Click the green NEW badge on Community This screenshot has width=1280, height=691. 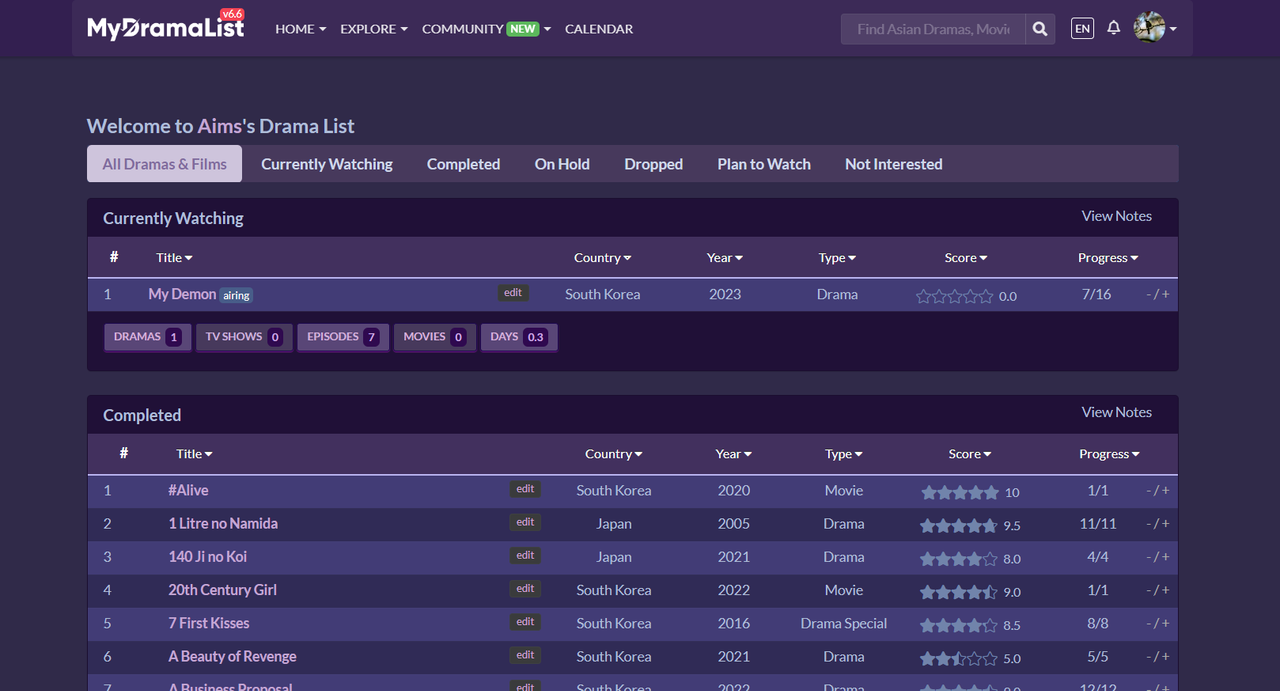[x=523, y=29]
